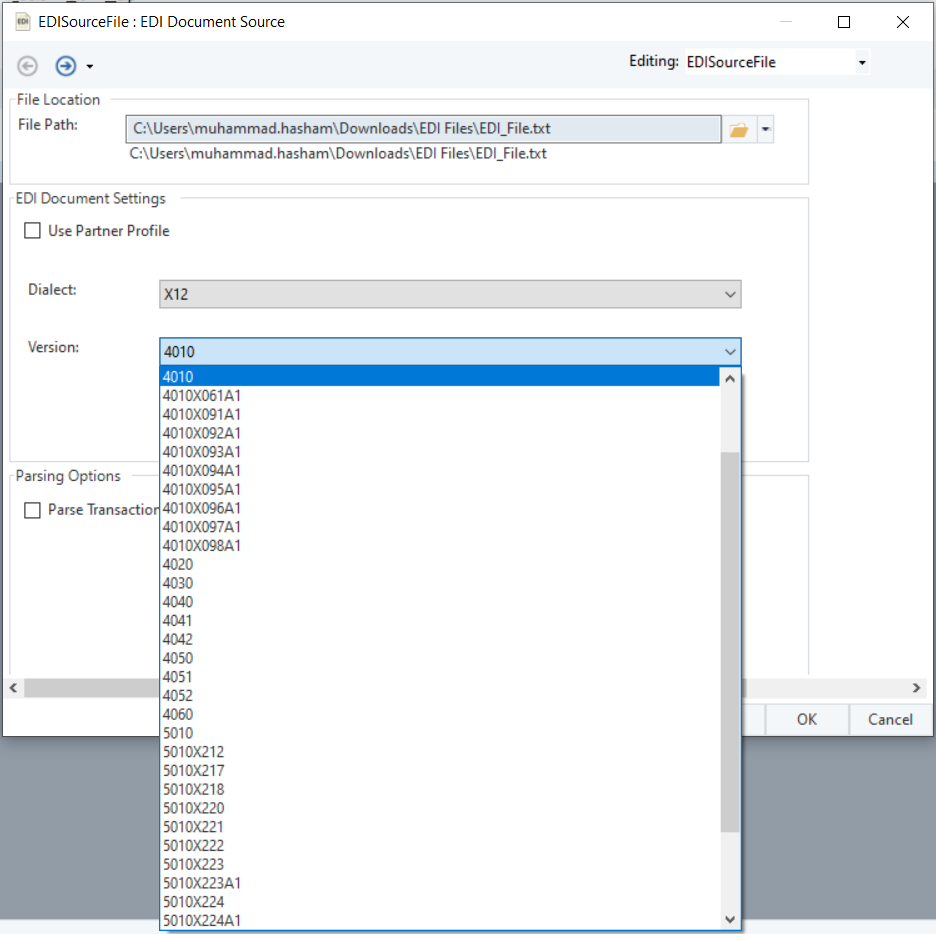Toggle the Parse Transaction checkbox
This screenshot has width=936, height=934.
point(33,510)
